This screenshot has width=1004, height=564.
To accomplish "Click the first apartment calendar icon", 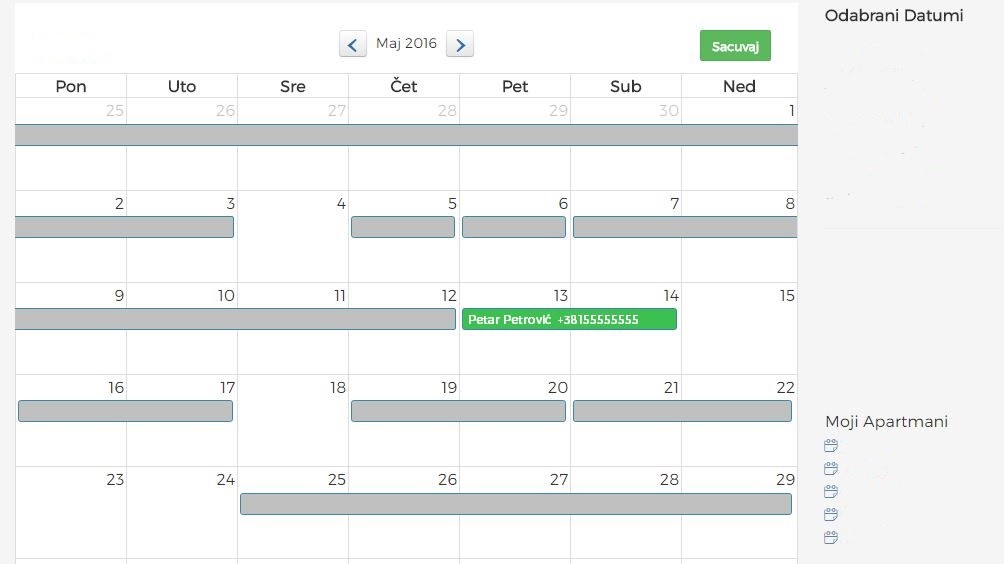I will pos(830,446).
